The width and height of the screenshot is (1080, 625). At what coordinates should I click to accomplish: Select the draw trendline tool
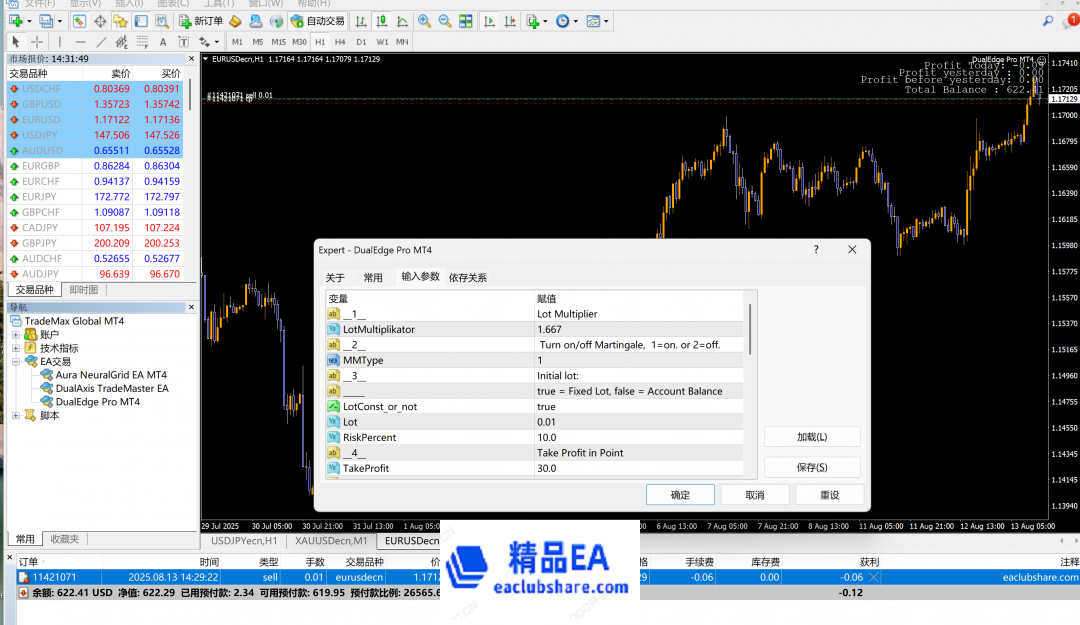pos(102,42)
